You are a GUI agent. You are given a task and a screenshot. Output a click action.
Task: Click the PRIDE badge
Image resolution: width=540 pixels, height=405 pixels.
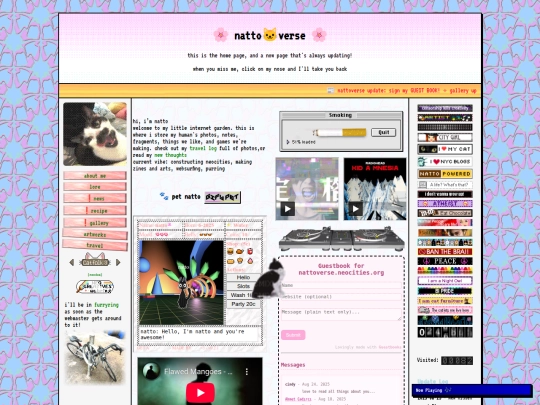tap(445, 291)
